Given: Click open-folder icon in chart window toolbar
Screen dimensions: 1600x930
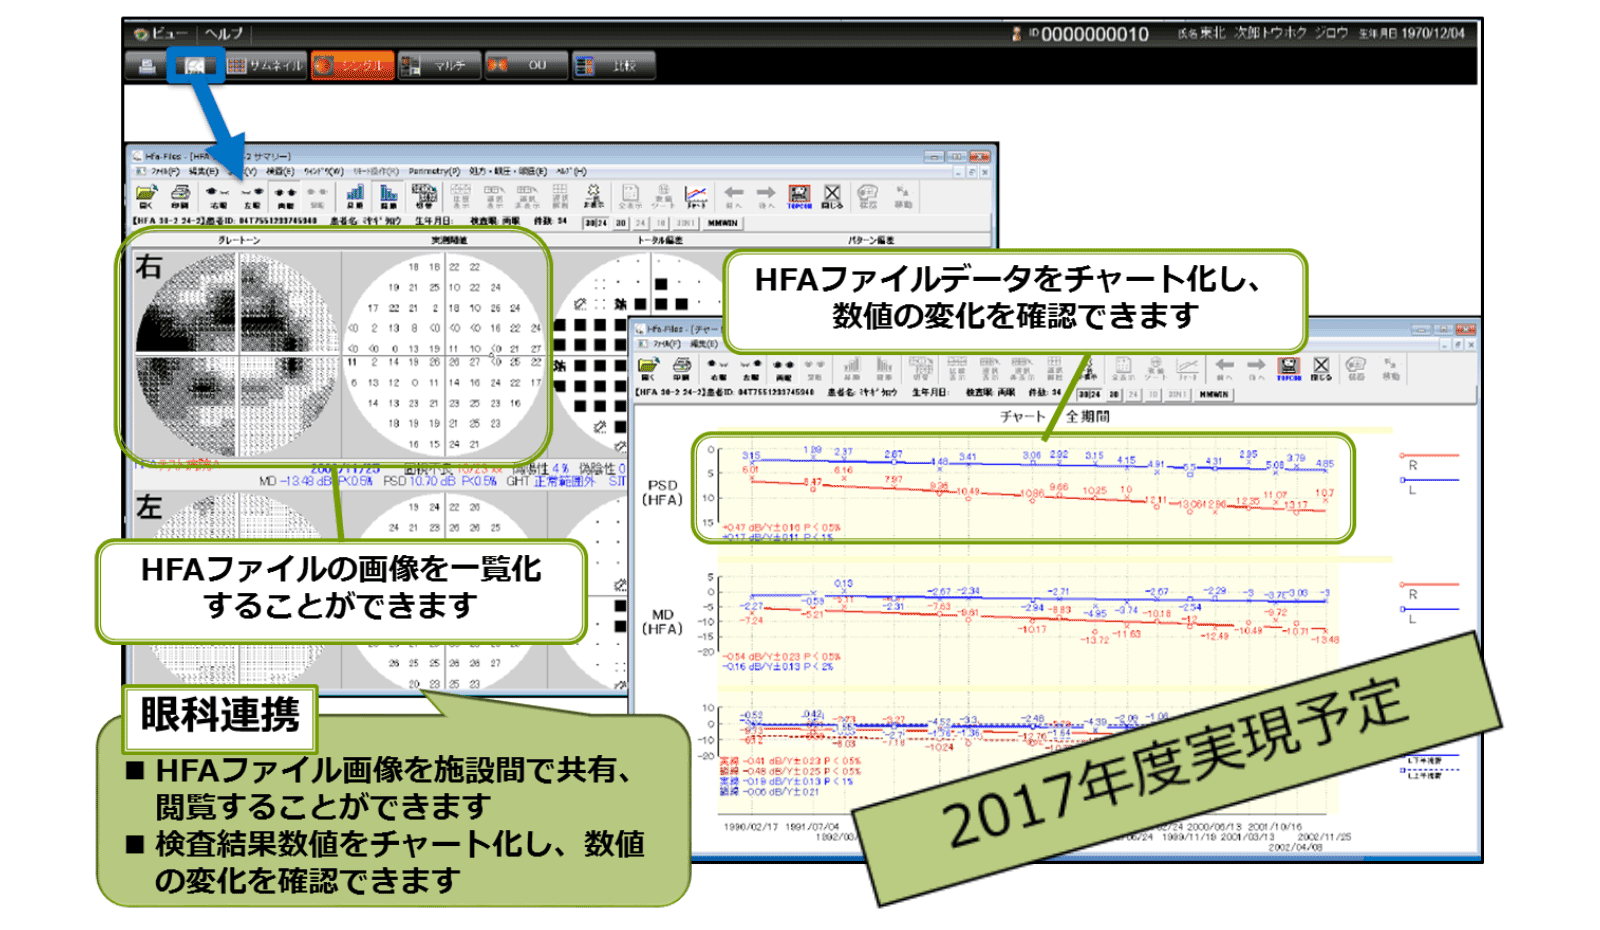Looking at the screenshot, I should 648,370.
